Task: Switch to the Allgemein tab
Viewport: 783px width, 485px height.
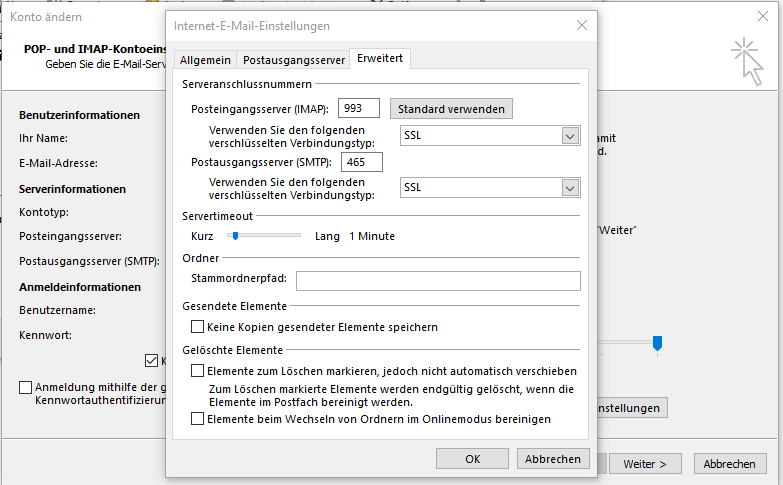Action: click(x=206, y=60)
